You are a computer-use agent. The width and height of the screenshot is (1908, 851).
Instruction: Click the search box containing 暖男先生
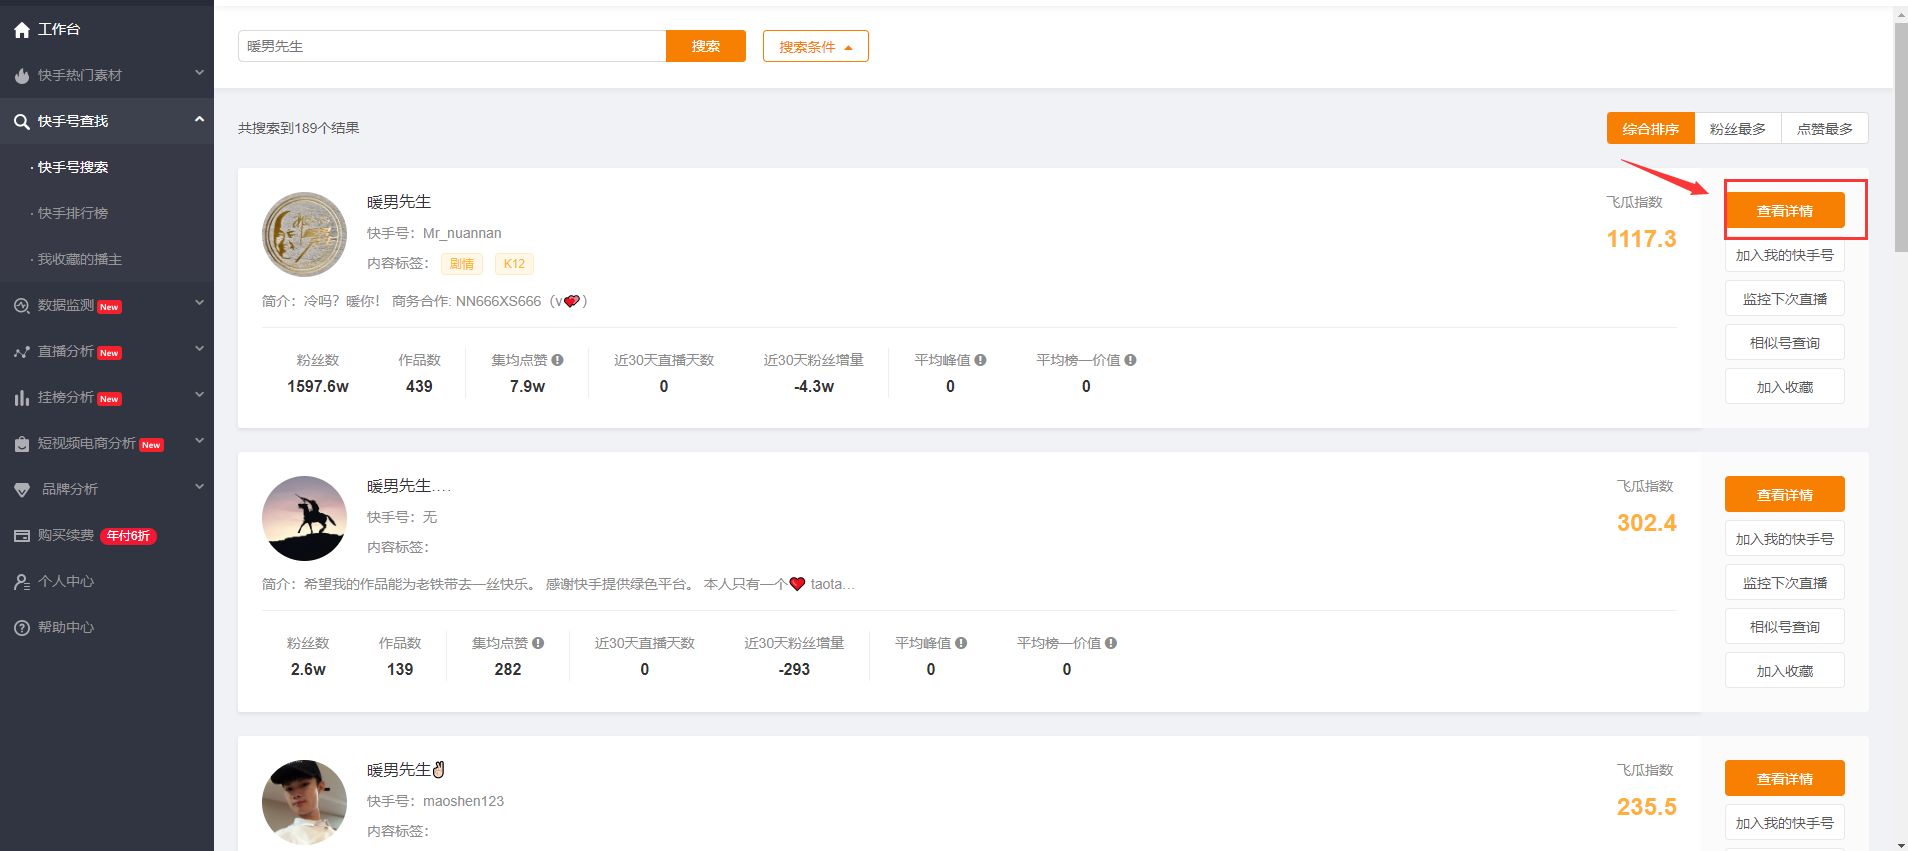452,46
